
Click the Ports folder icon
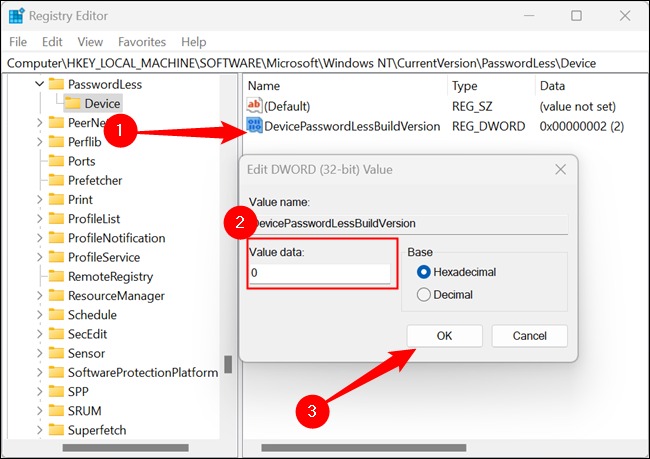(x=56, y=161)
